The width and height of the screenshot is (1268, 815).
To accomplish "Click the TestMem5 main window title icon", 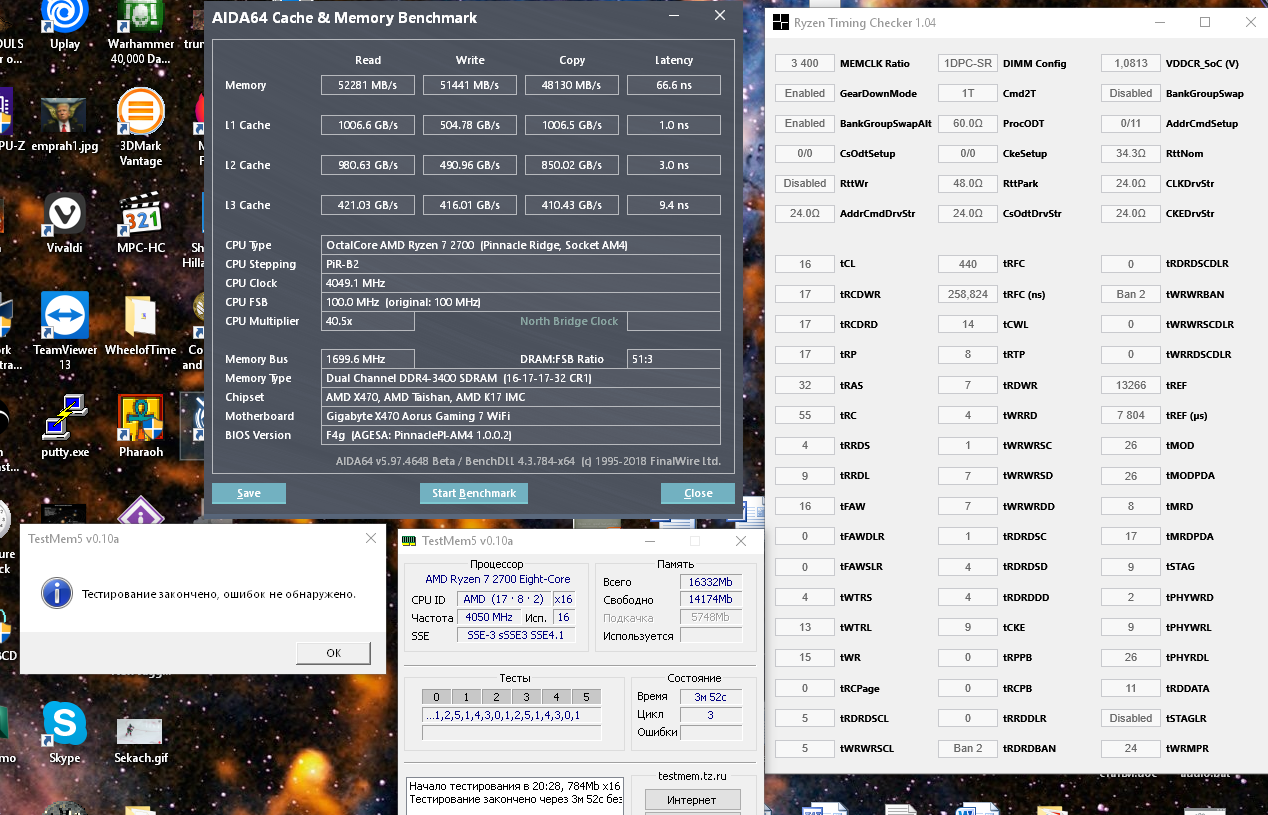I will (408, 541).
